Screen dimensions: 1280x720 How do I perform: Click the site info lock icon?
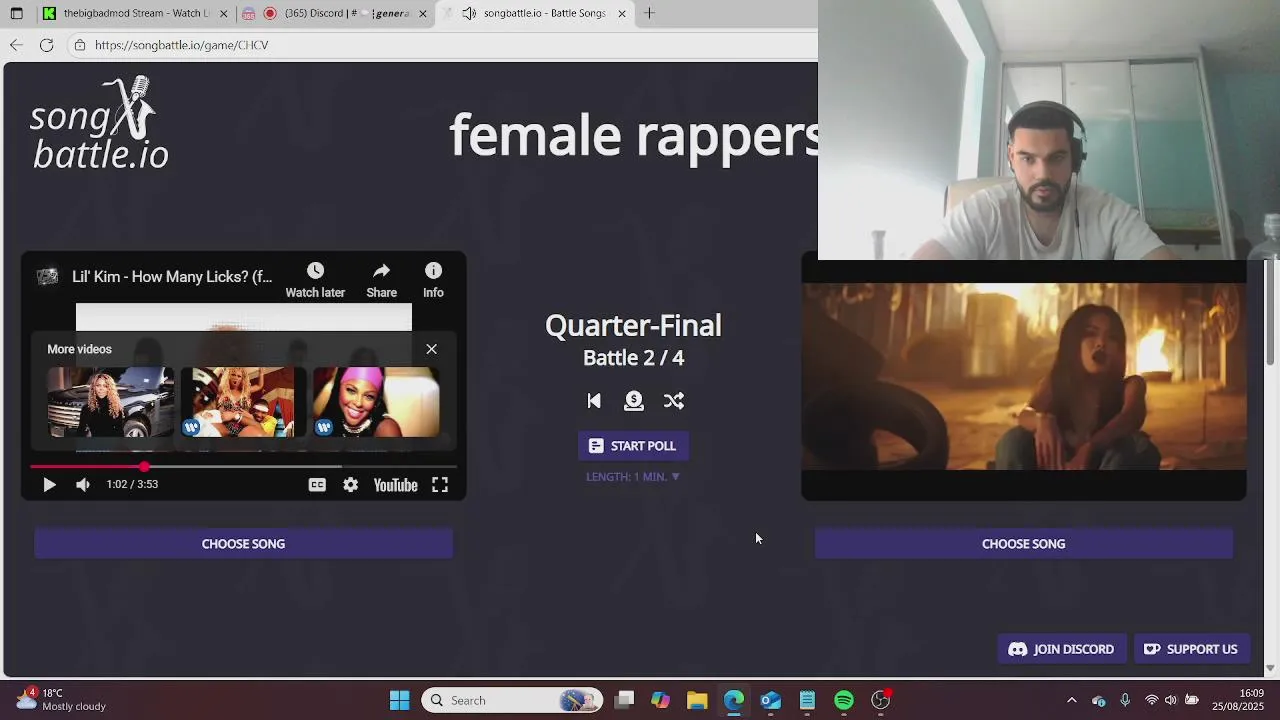[80, 45]
